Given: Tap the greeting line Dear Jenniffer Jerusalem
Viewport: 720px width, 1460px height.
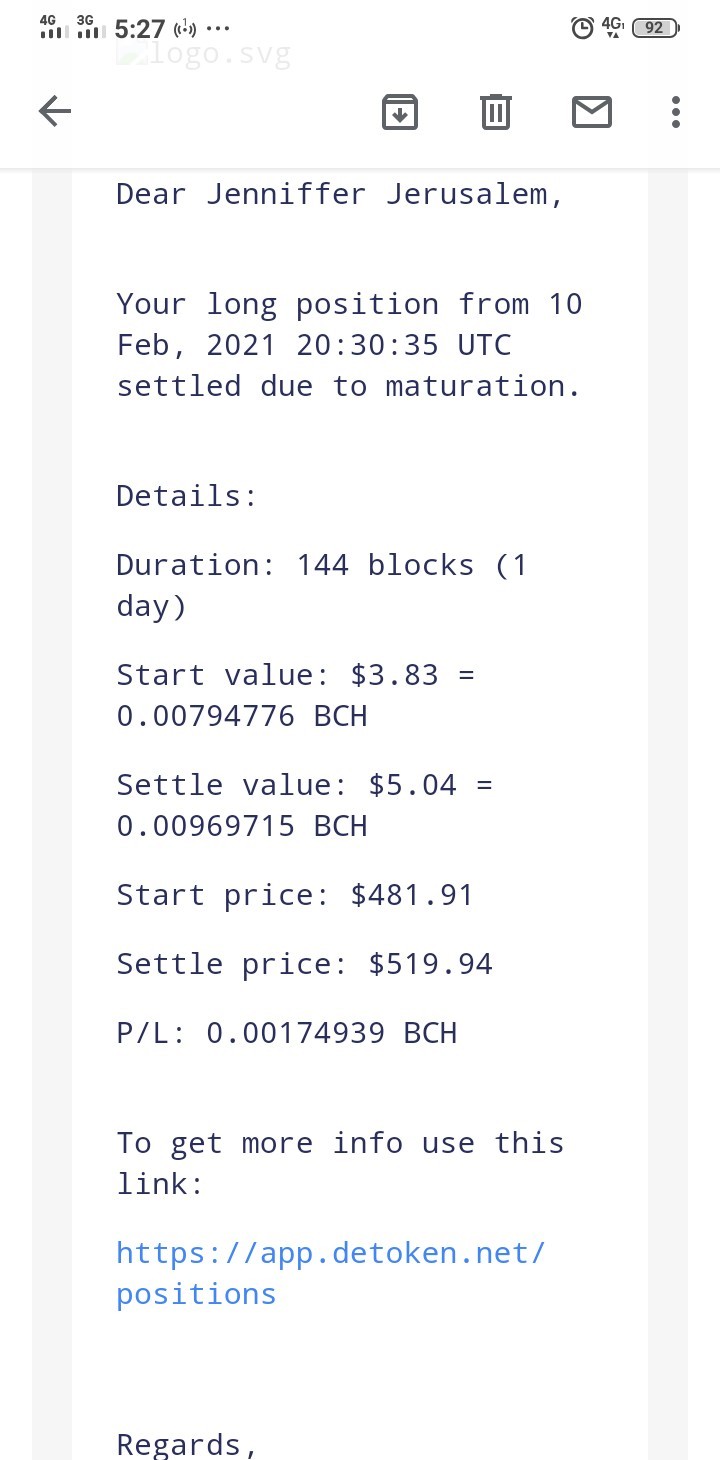Looking at the screenshot, I should click(x=341, y=194).
